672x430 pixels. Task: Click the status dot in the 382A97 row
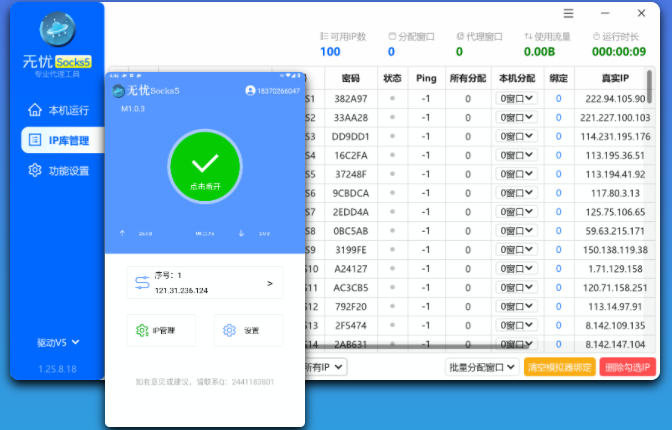(392, 98)
